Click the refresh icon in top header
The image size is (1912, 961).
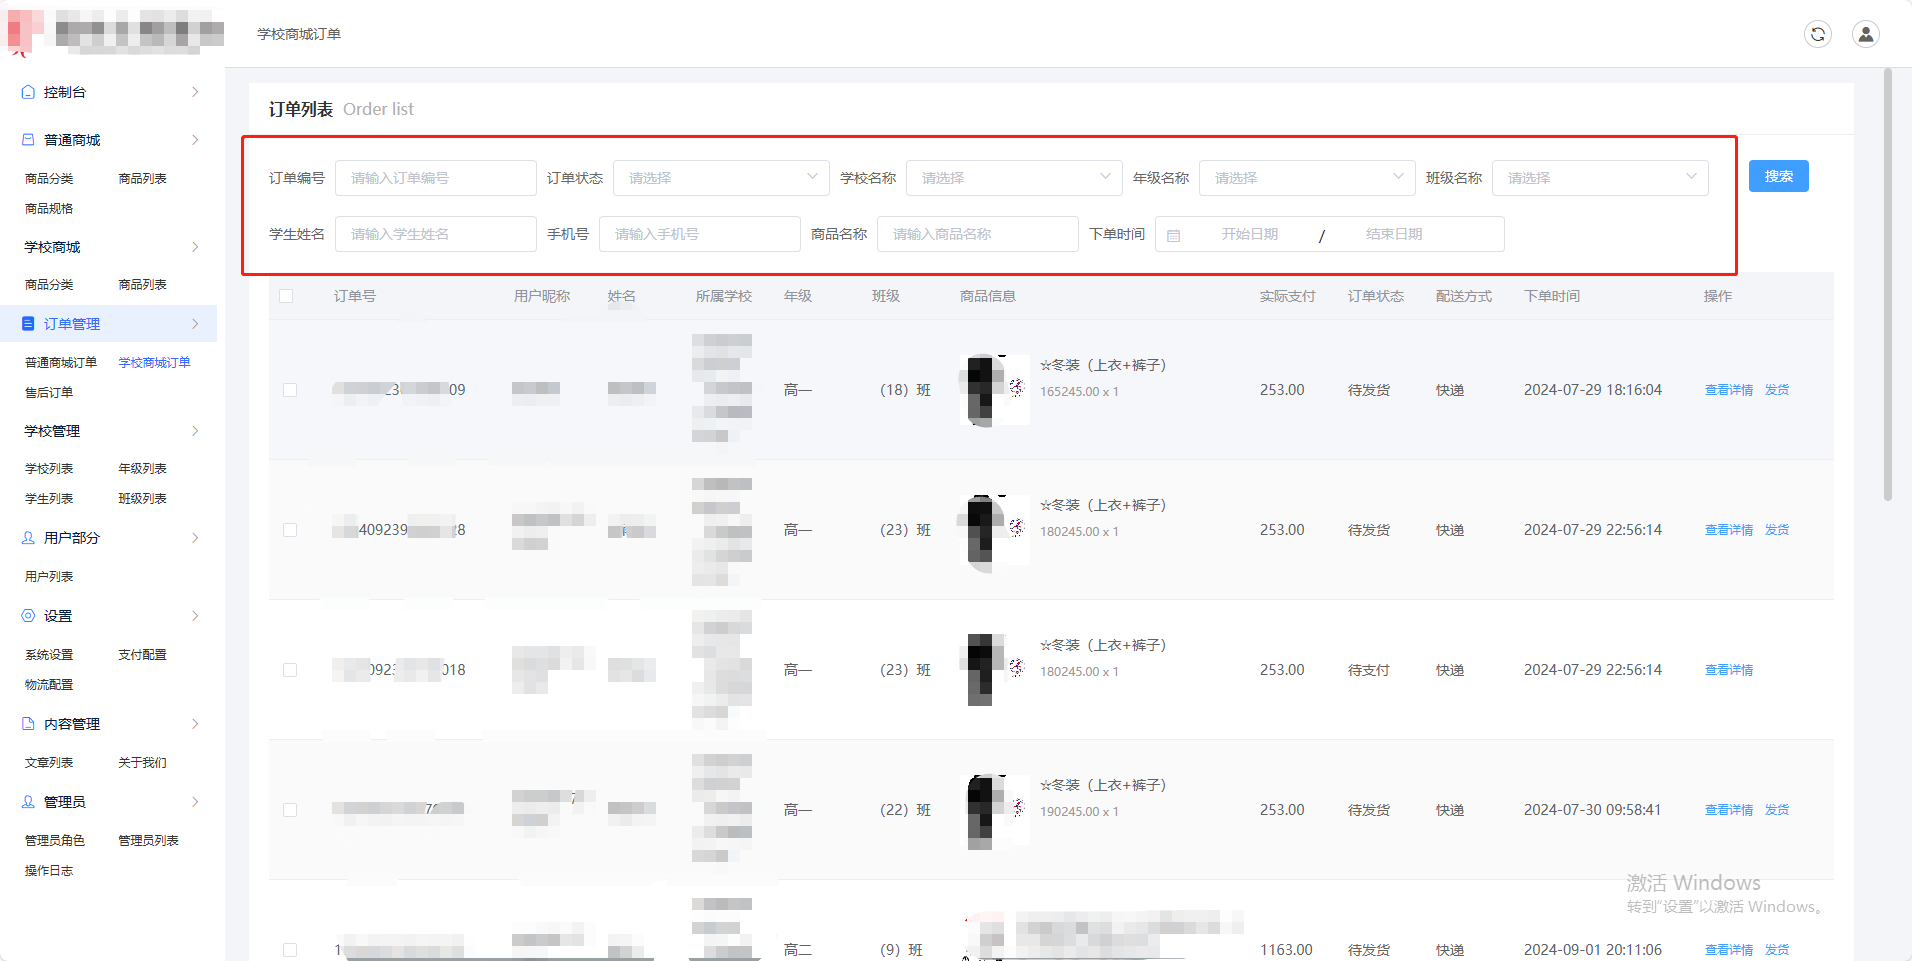pyautogui.click(x=1817, y=34)
